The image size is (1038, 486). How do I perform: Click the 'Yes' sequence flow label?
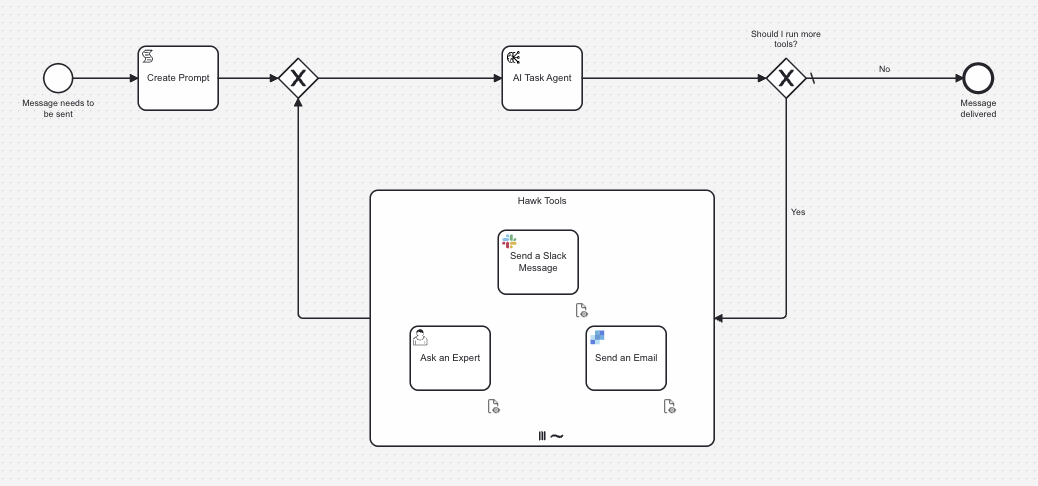pos(798,212)
